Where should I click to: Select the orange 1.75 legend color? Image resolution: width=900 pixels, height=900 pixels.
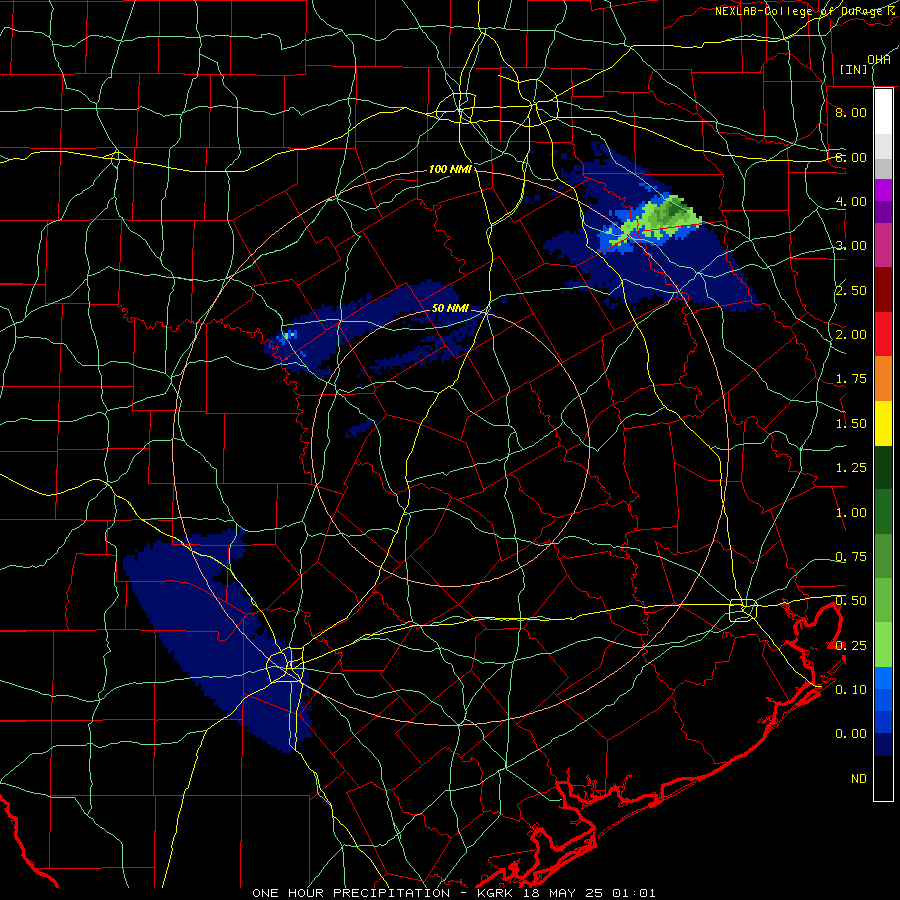click(x=883, y=378)
